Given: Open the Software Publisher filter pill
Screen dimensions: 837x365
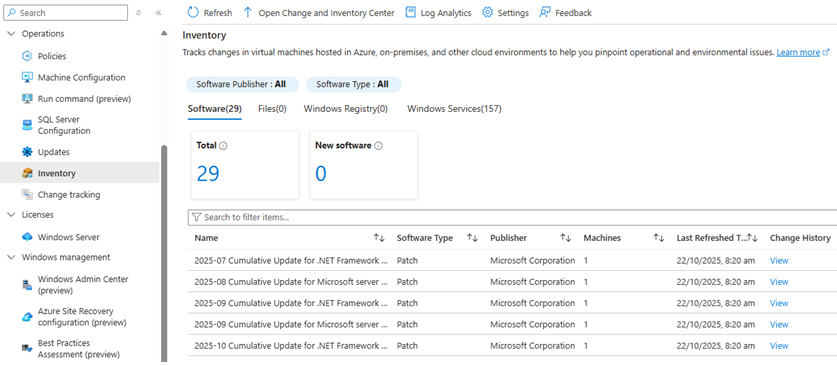Looking at the screenshot, I should (241, 84).
